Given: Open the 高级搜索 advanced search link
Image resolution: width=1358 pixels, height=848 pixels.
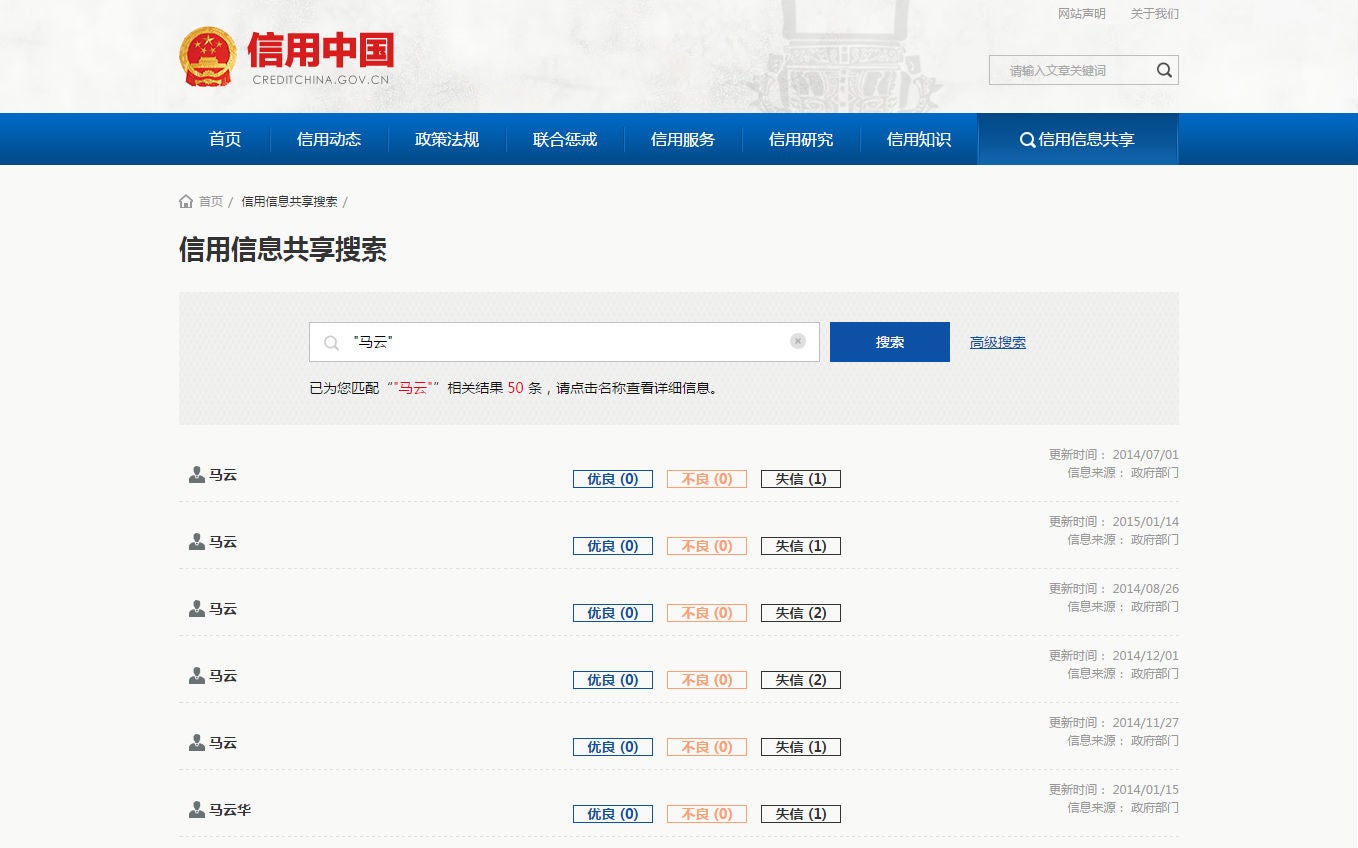Looking at the screenshot, I should click(998, 342).
